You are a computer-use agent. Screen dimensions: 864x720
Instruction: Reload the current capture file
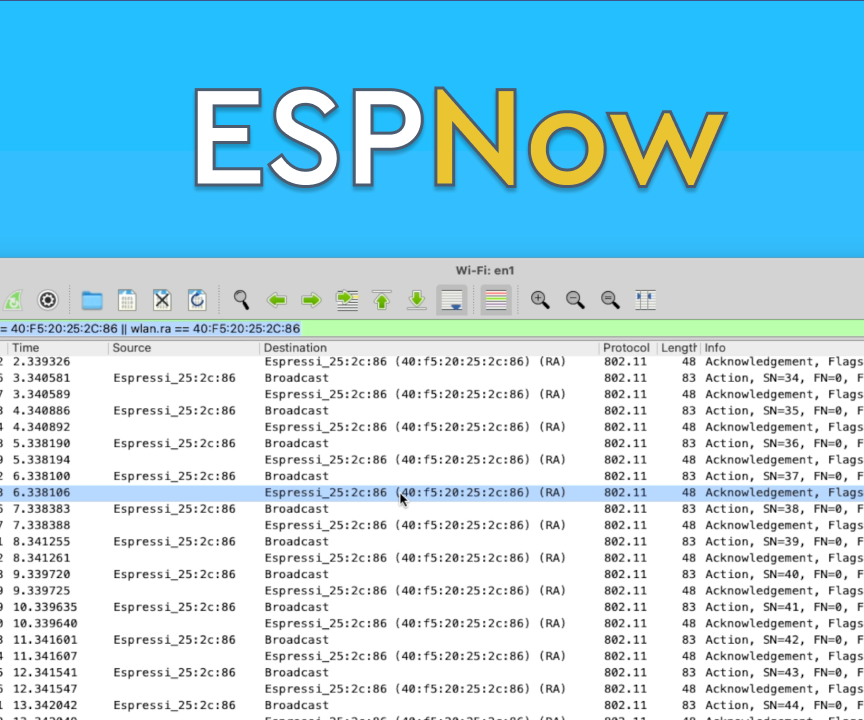(197, 300)
